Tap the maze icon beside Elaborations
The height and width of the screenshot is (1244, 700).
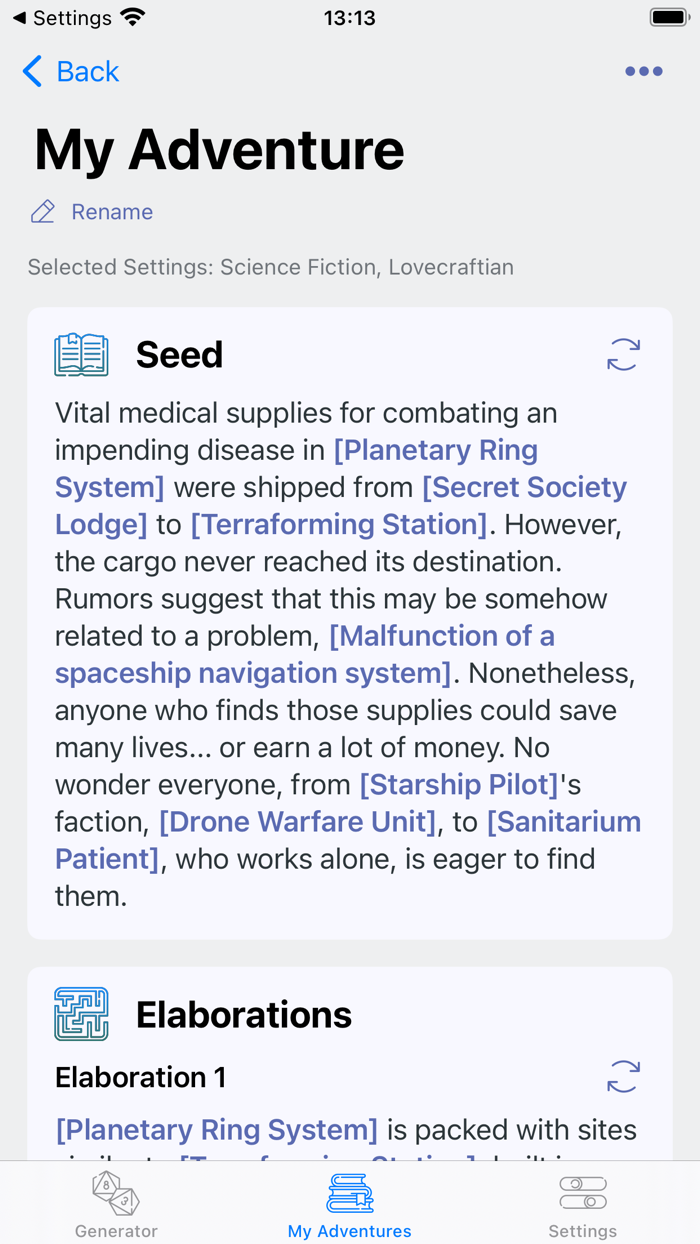point(80,1013)
